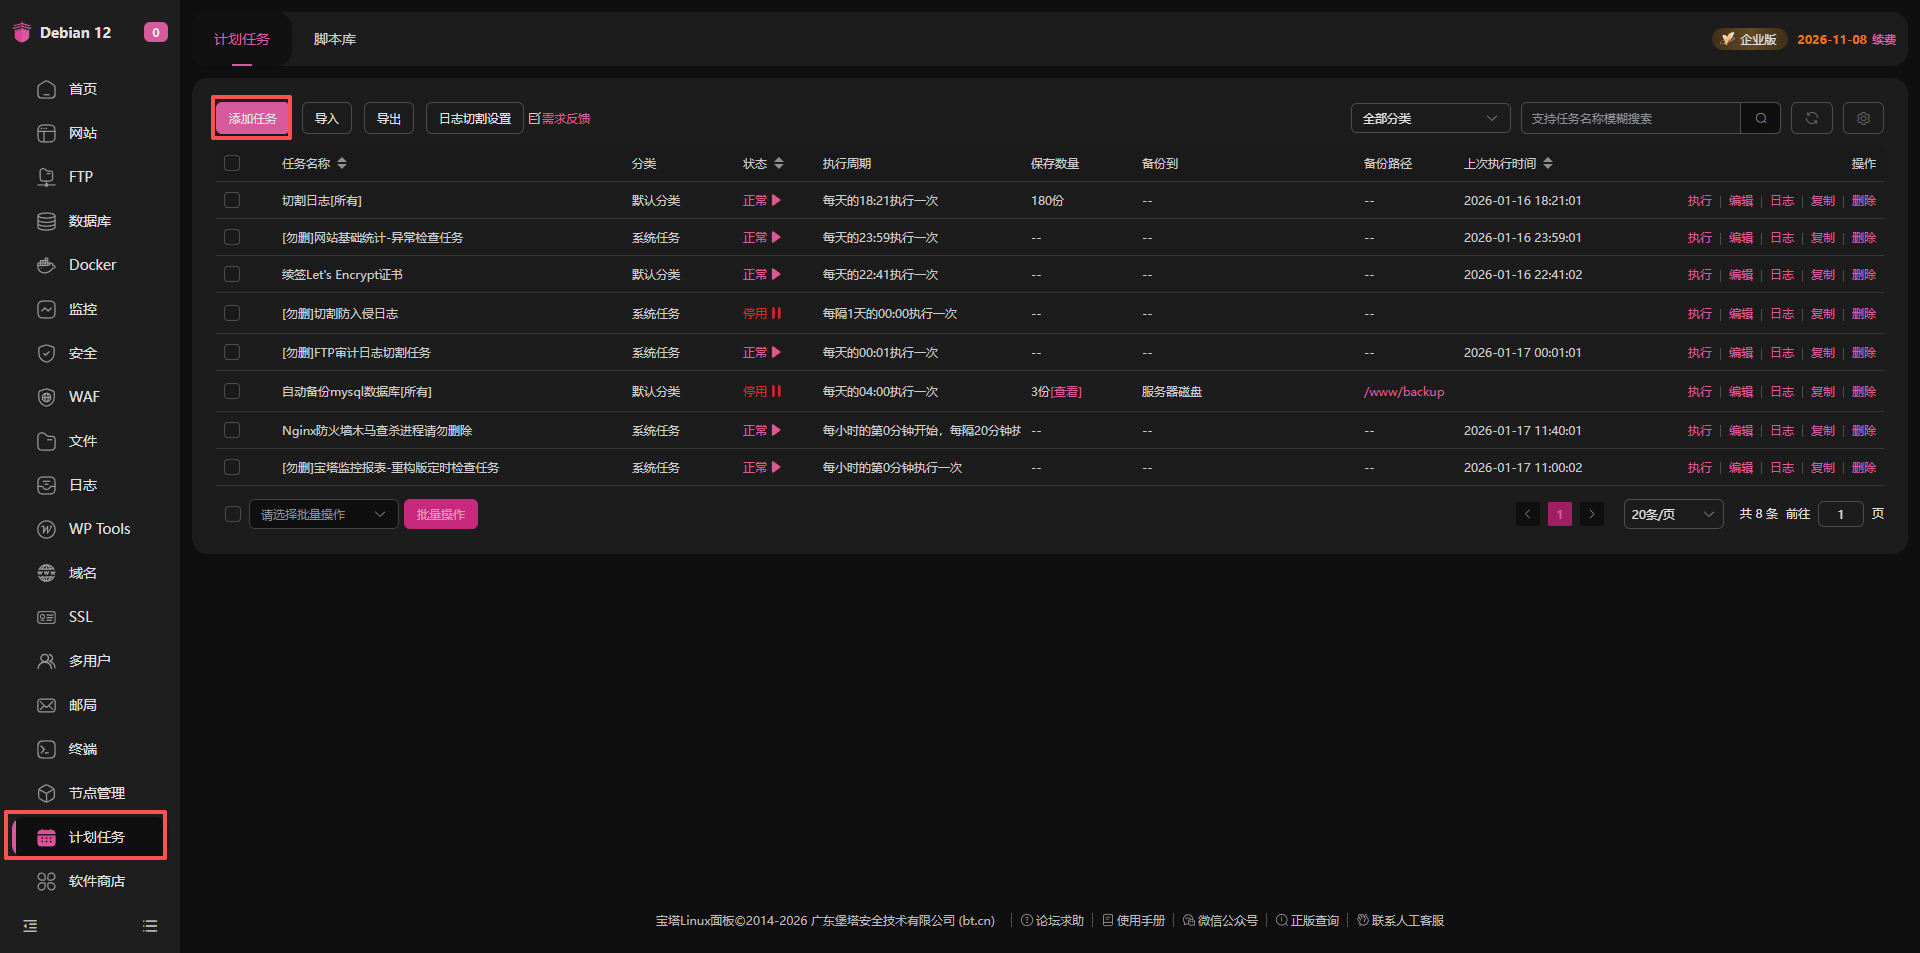Open 日志切割设置 button

pyautogui.click(x=474, y=118)
